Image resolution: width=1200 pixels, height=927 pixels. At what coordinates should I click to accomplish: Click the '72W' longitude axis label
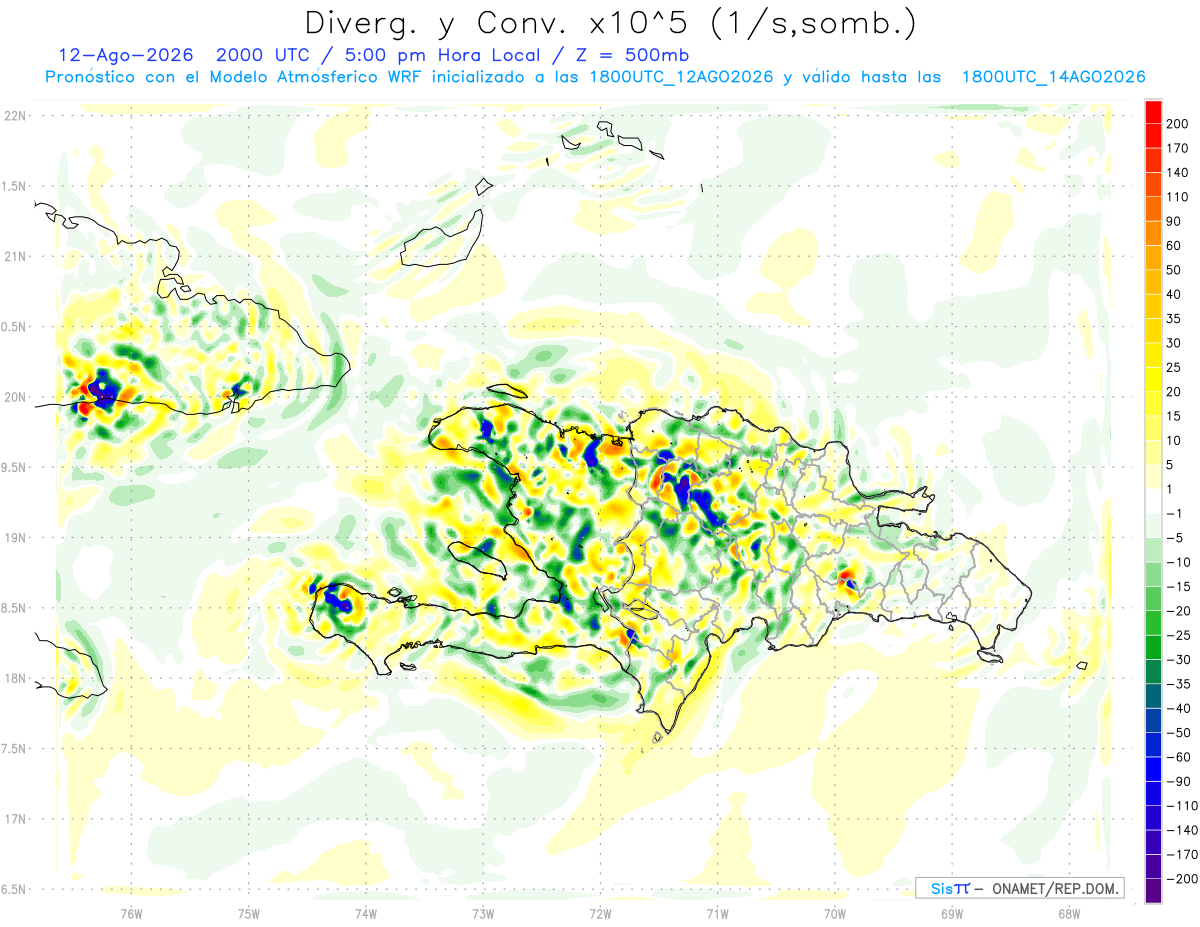(600, 912)
